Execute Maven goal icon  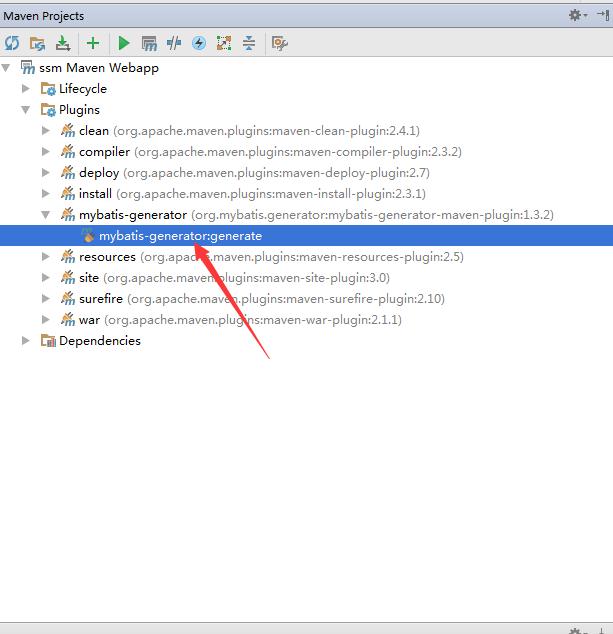pyautogui.click(x=149, y=43)
